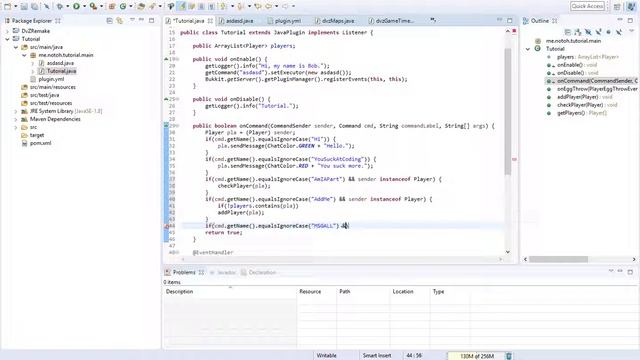Click Outline horizontal scrollbar thumb
The width and height of the screenshot is (640, 360).
click(558, 259)
